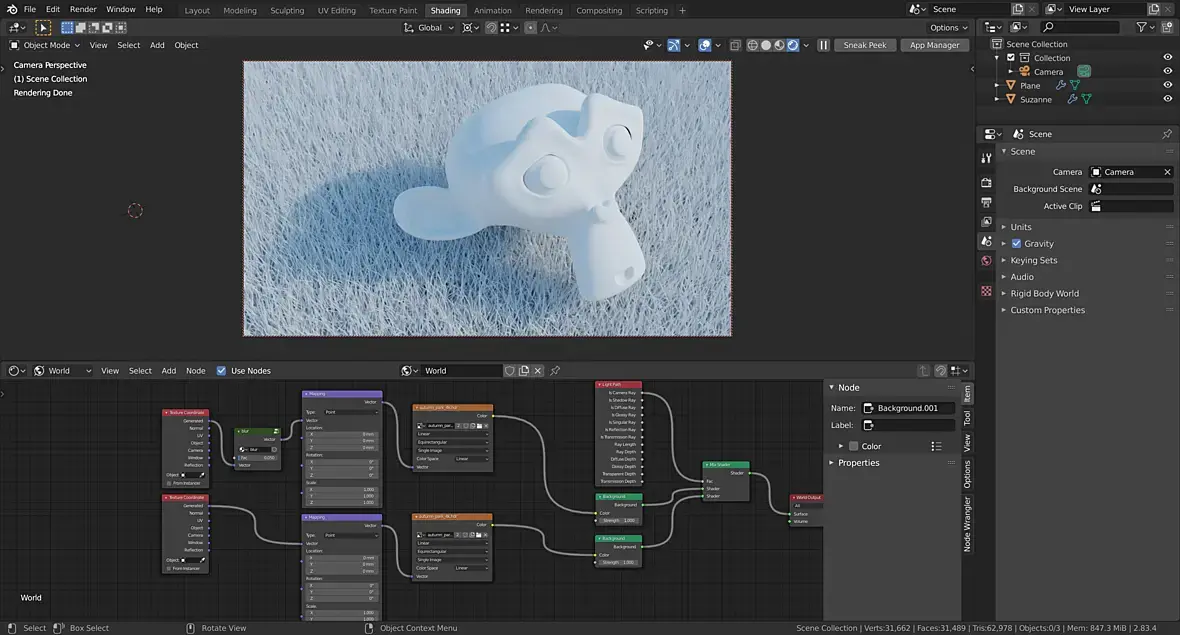Pause the viewport render preview
The width and height of the screenshot is (1180, 635).
tap(824, 45)
